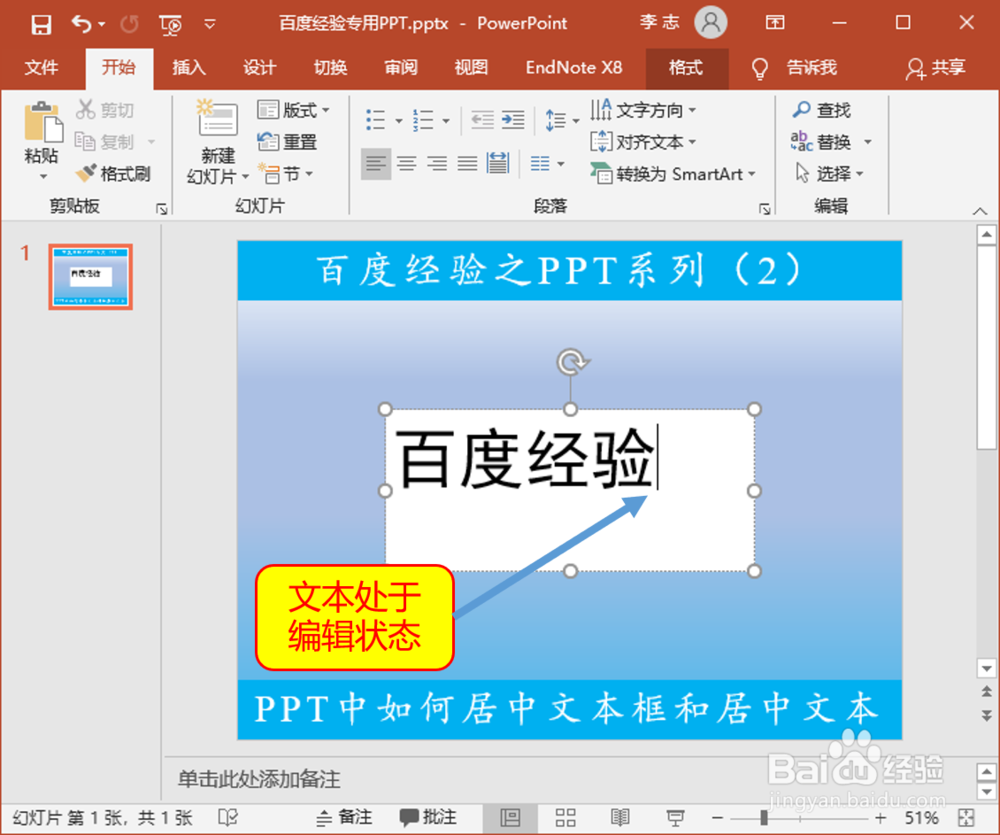Select left align text

tap(376, 163)
